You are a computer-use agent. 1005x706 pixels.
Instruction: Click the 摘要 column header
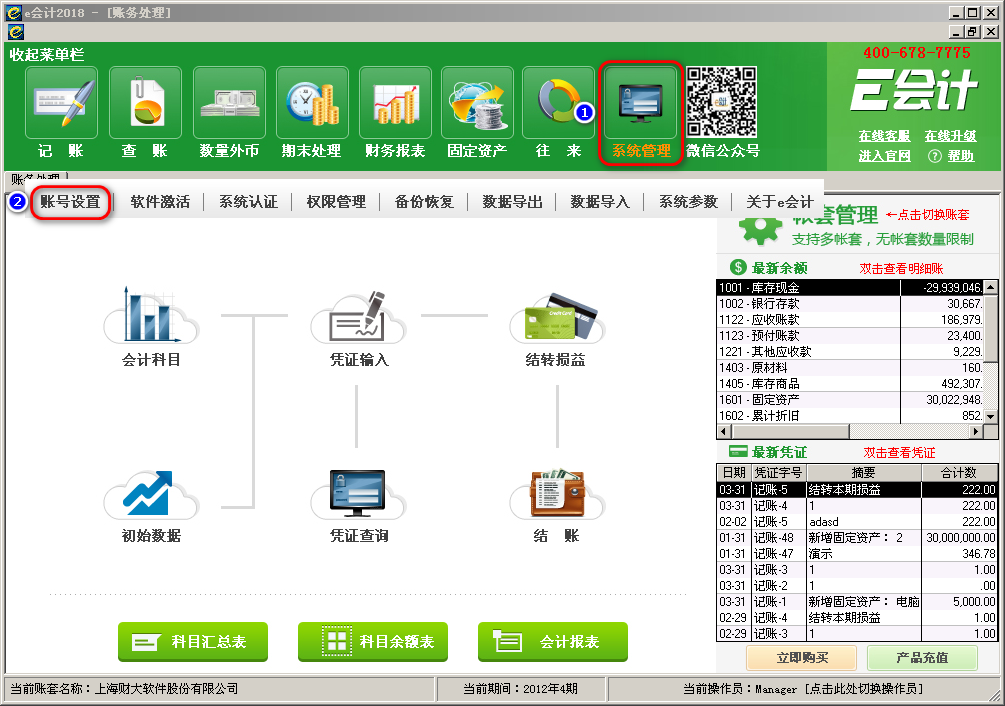(864, 473)
